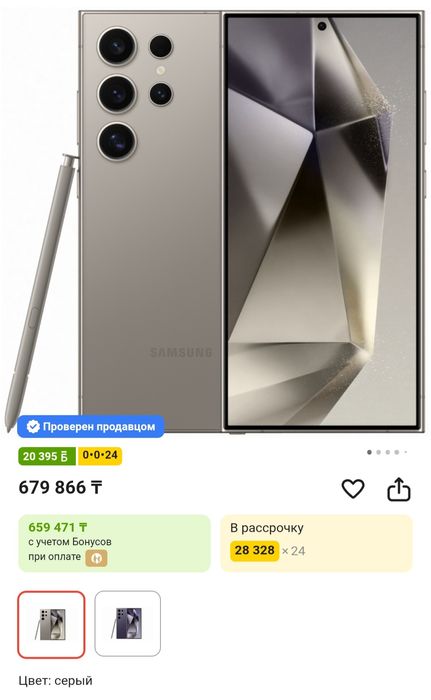The height and width of the screenshot is (700, 431).
Task: Tap the 'Проверен продавцом' badge
Action: point(91,426)
